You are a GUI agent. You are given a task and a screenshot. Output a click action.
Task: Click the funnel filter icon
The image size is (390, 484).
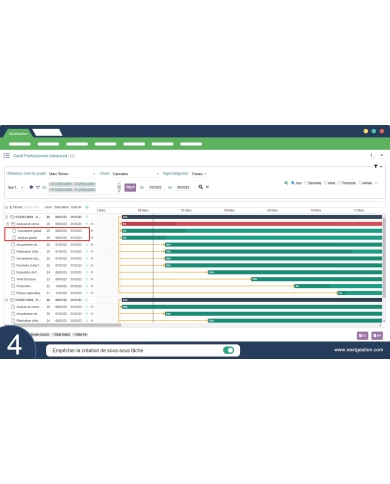[376, 166]
